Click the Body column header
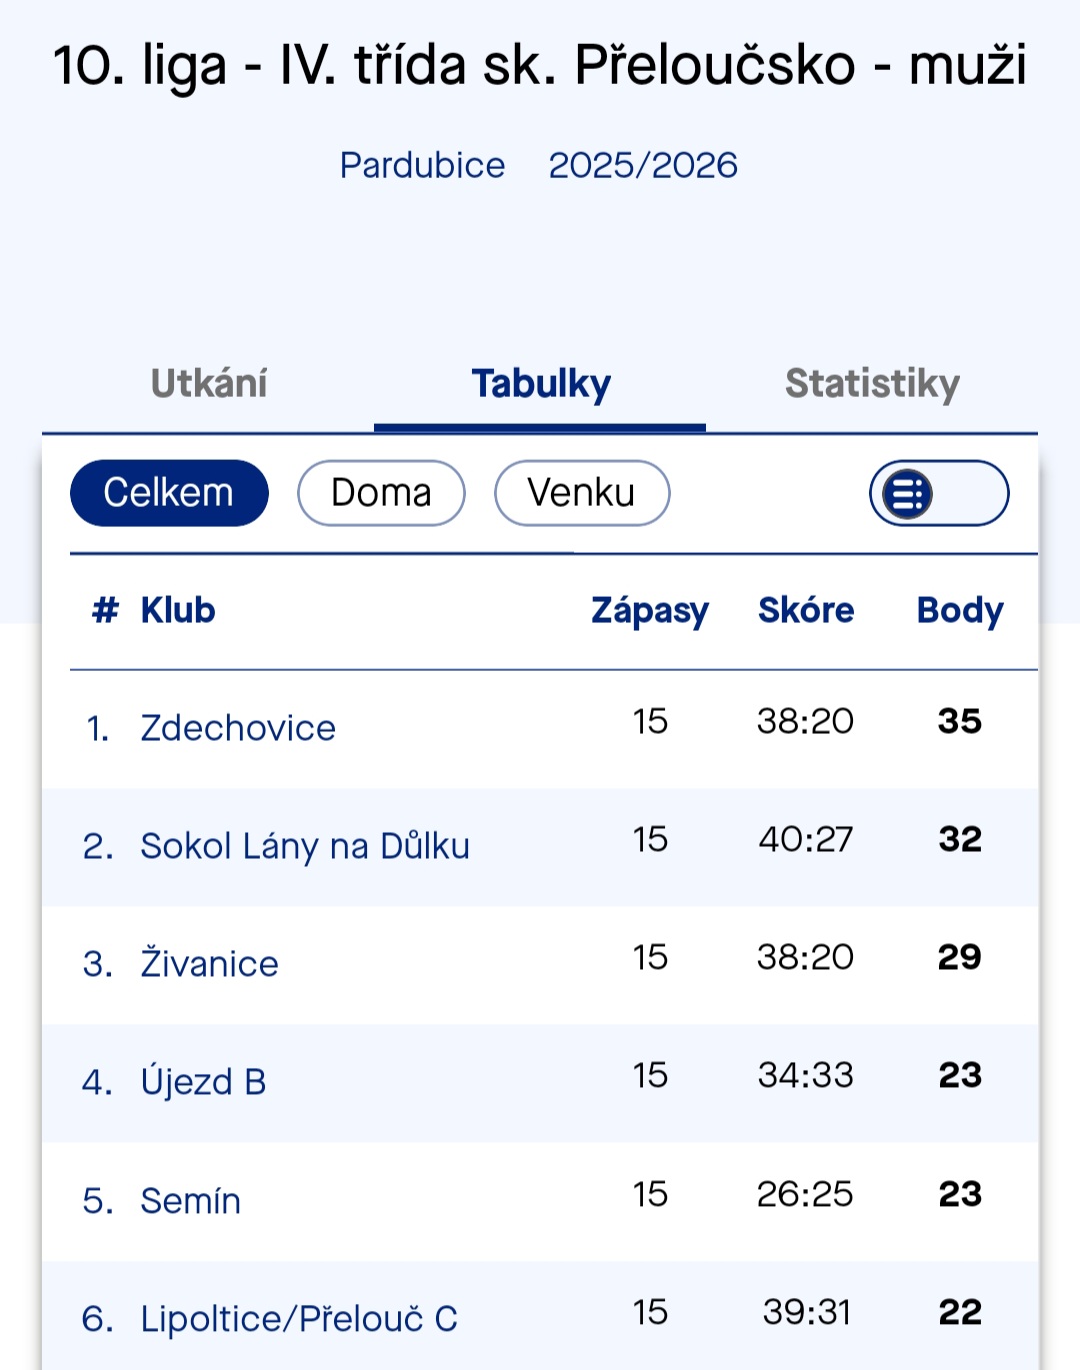 coord(959,610)
